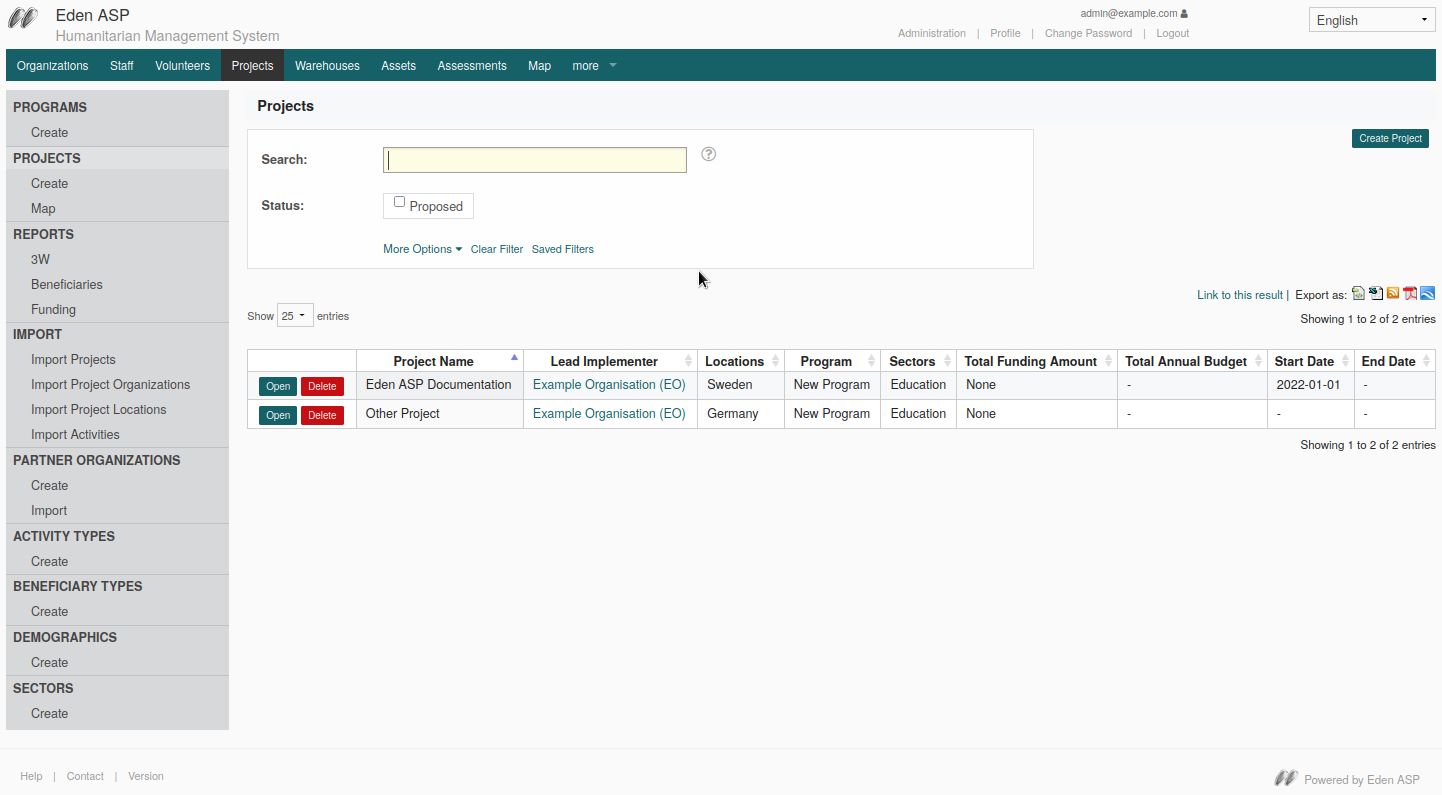Toggle the Proposed status checkbox

click(x=399, y=202)
